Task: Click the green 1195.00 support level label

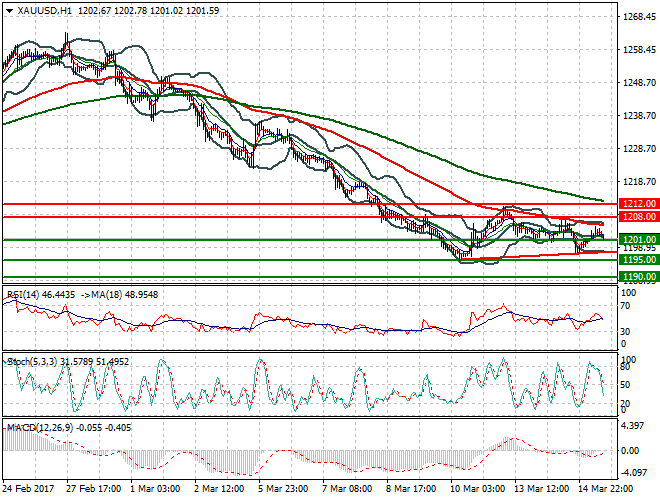Action: pyautogui.click(x=635, y=260)
